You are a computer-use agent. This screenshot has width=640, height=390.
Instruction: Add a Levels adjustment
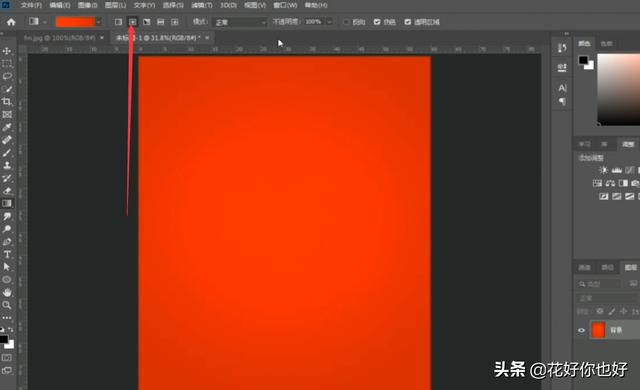[x=617, y=170]
